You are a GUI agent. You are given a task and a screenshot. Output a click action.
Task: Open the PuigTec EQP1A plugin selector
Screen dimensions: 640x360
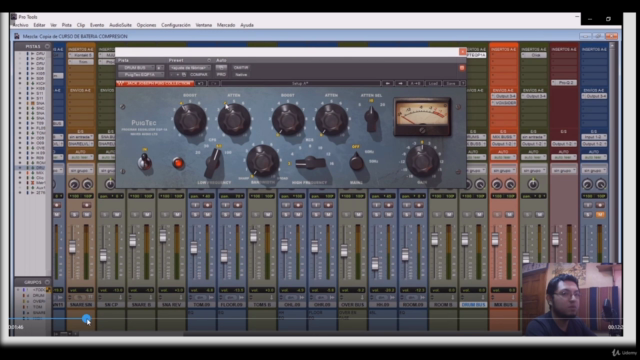141,75
